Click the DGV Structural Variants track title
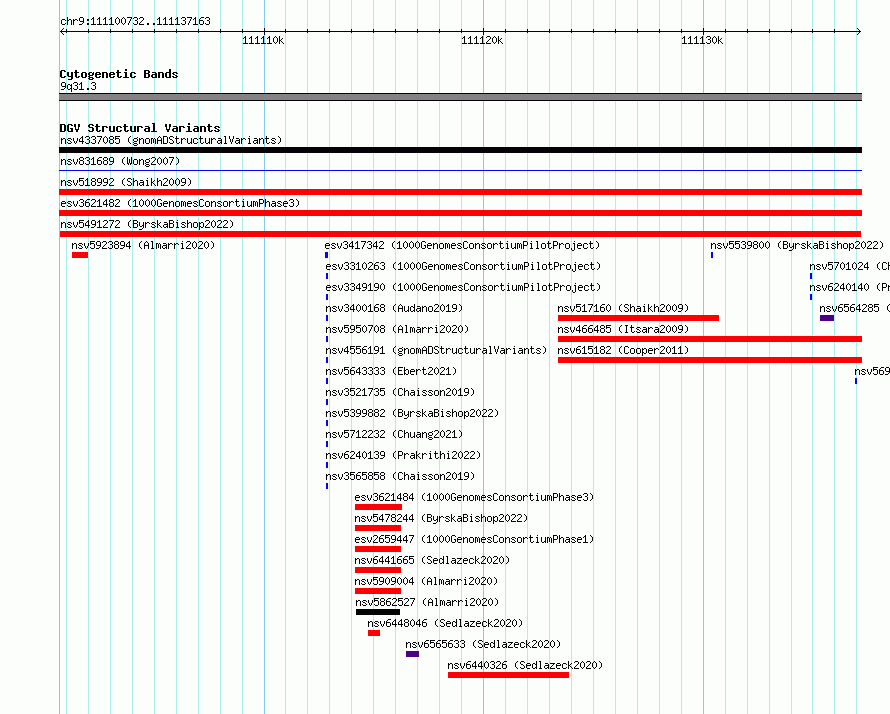Screen dimensions: 890x714 click(x=140, y=128)
